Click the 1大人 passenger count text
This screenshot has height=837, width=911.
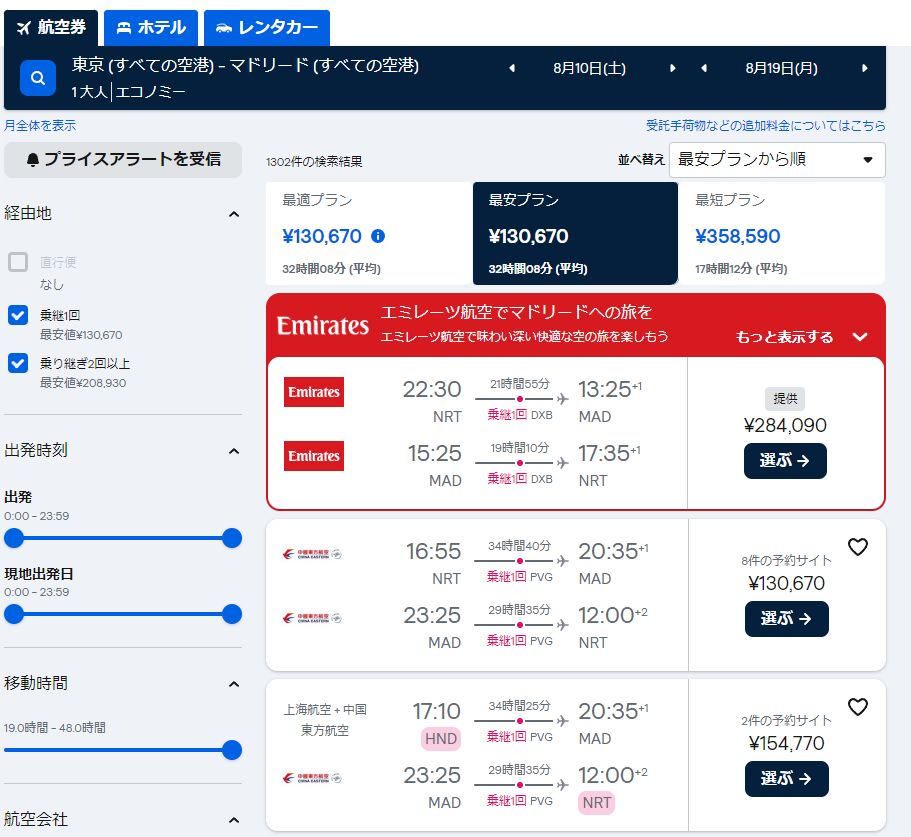coord(89,92)
